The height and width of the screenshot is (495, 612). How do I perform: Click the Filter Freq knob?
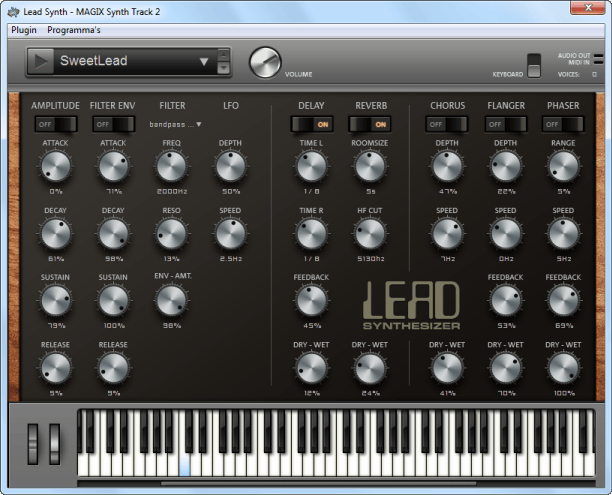[x=171, y=166]
